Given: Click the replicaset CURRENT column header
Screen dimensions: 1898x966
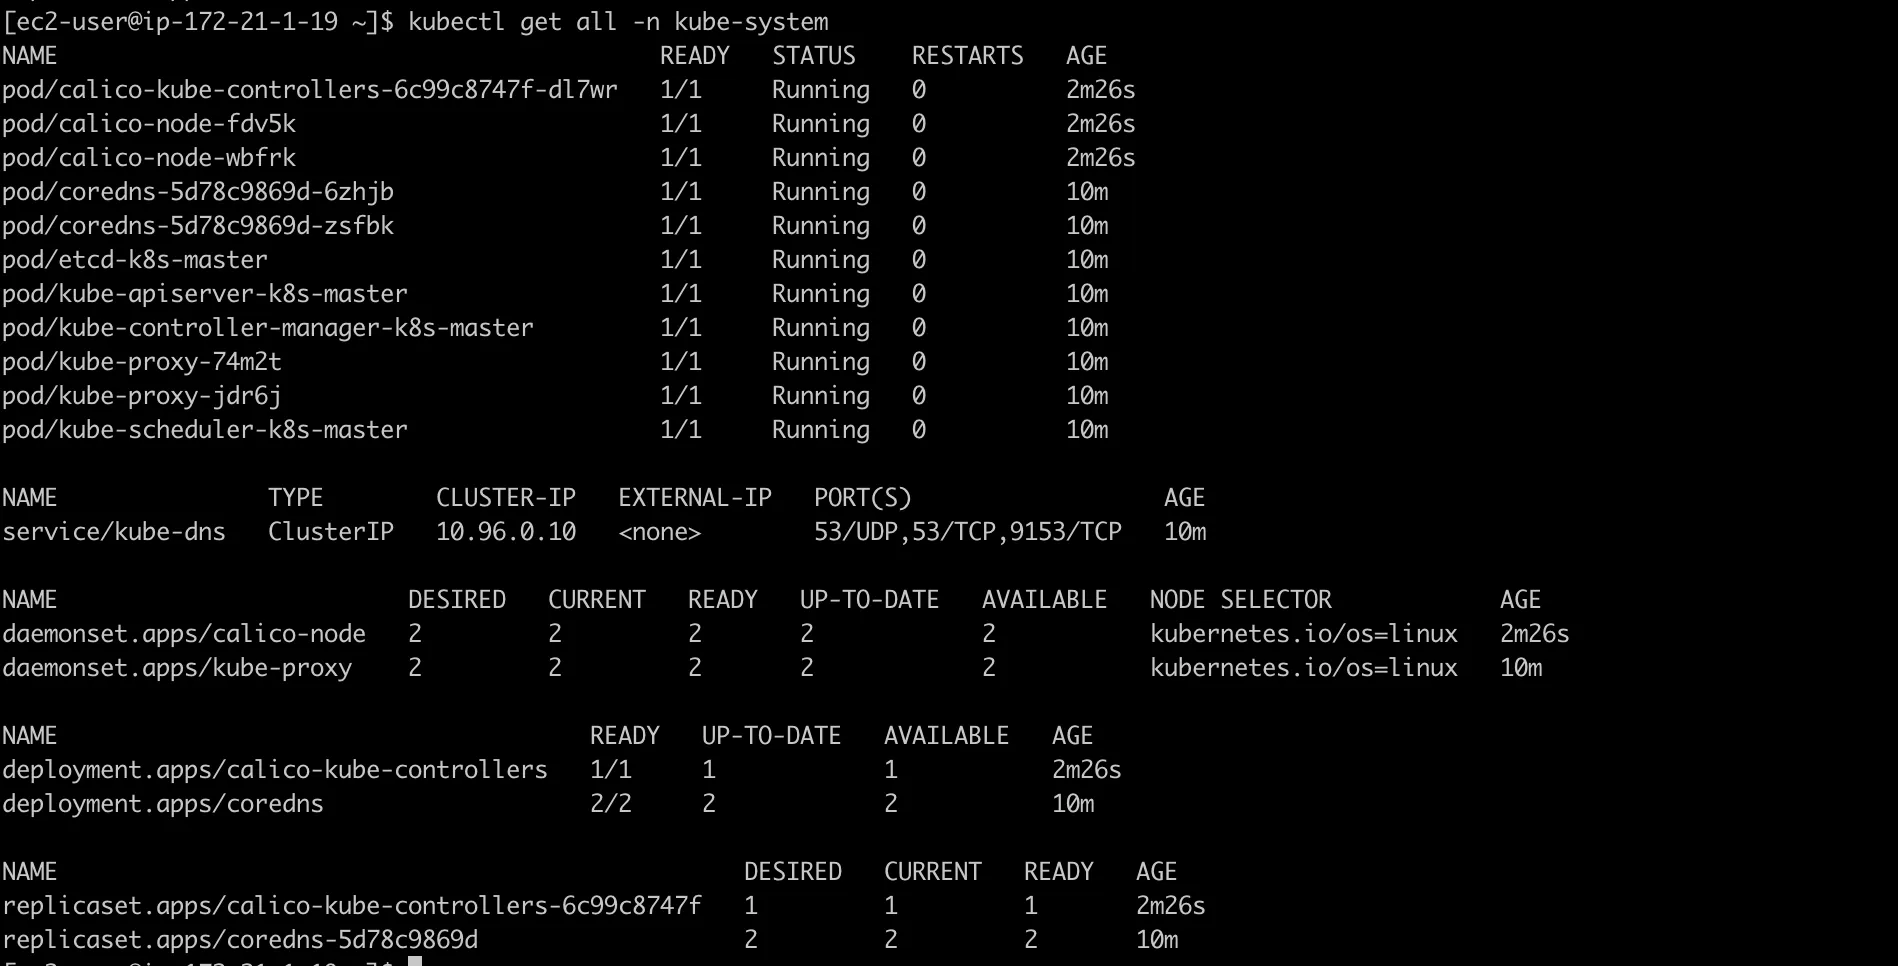Looking at the screenshot, I should 933,872.
